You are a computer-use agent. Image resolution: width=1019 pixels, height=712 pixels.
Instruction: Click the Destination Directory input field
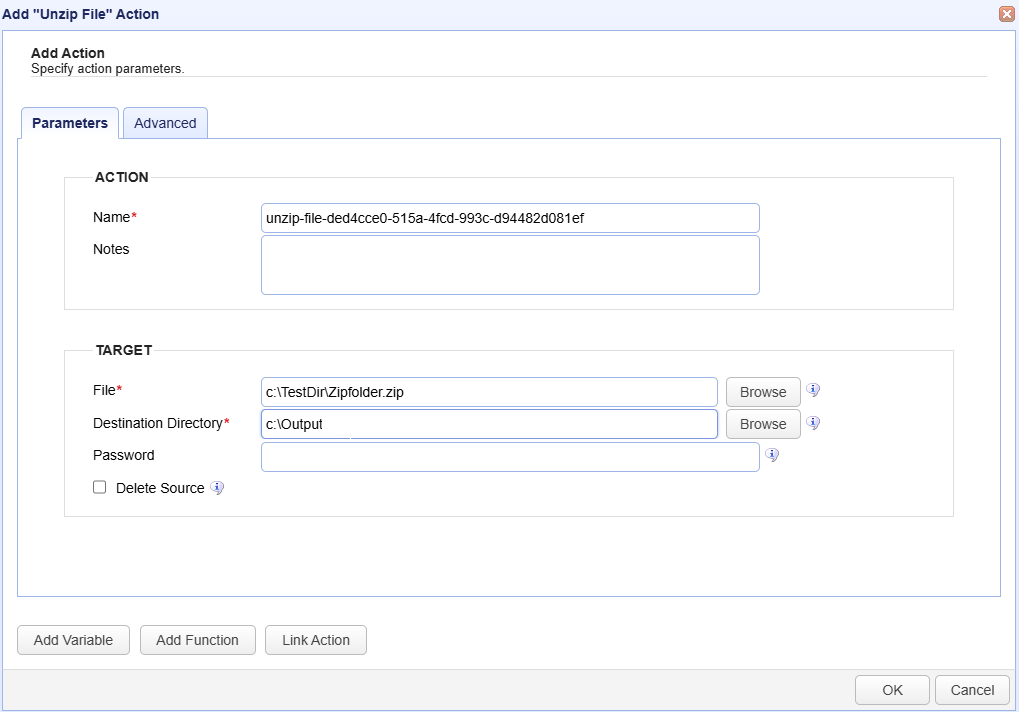pos(489,424)
